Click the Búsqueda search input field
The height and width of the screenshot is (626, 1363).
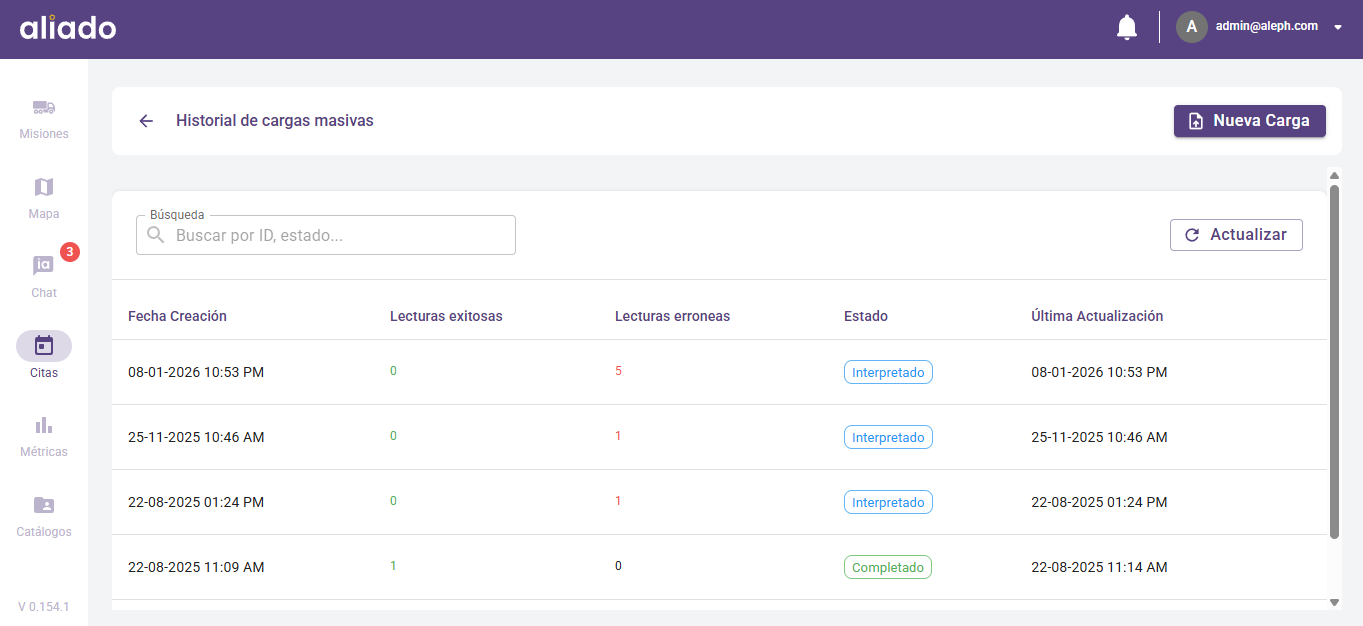pos(340,236)
